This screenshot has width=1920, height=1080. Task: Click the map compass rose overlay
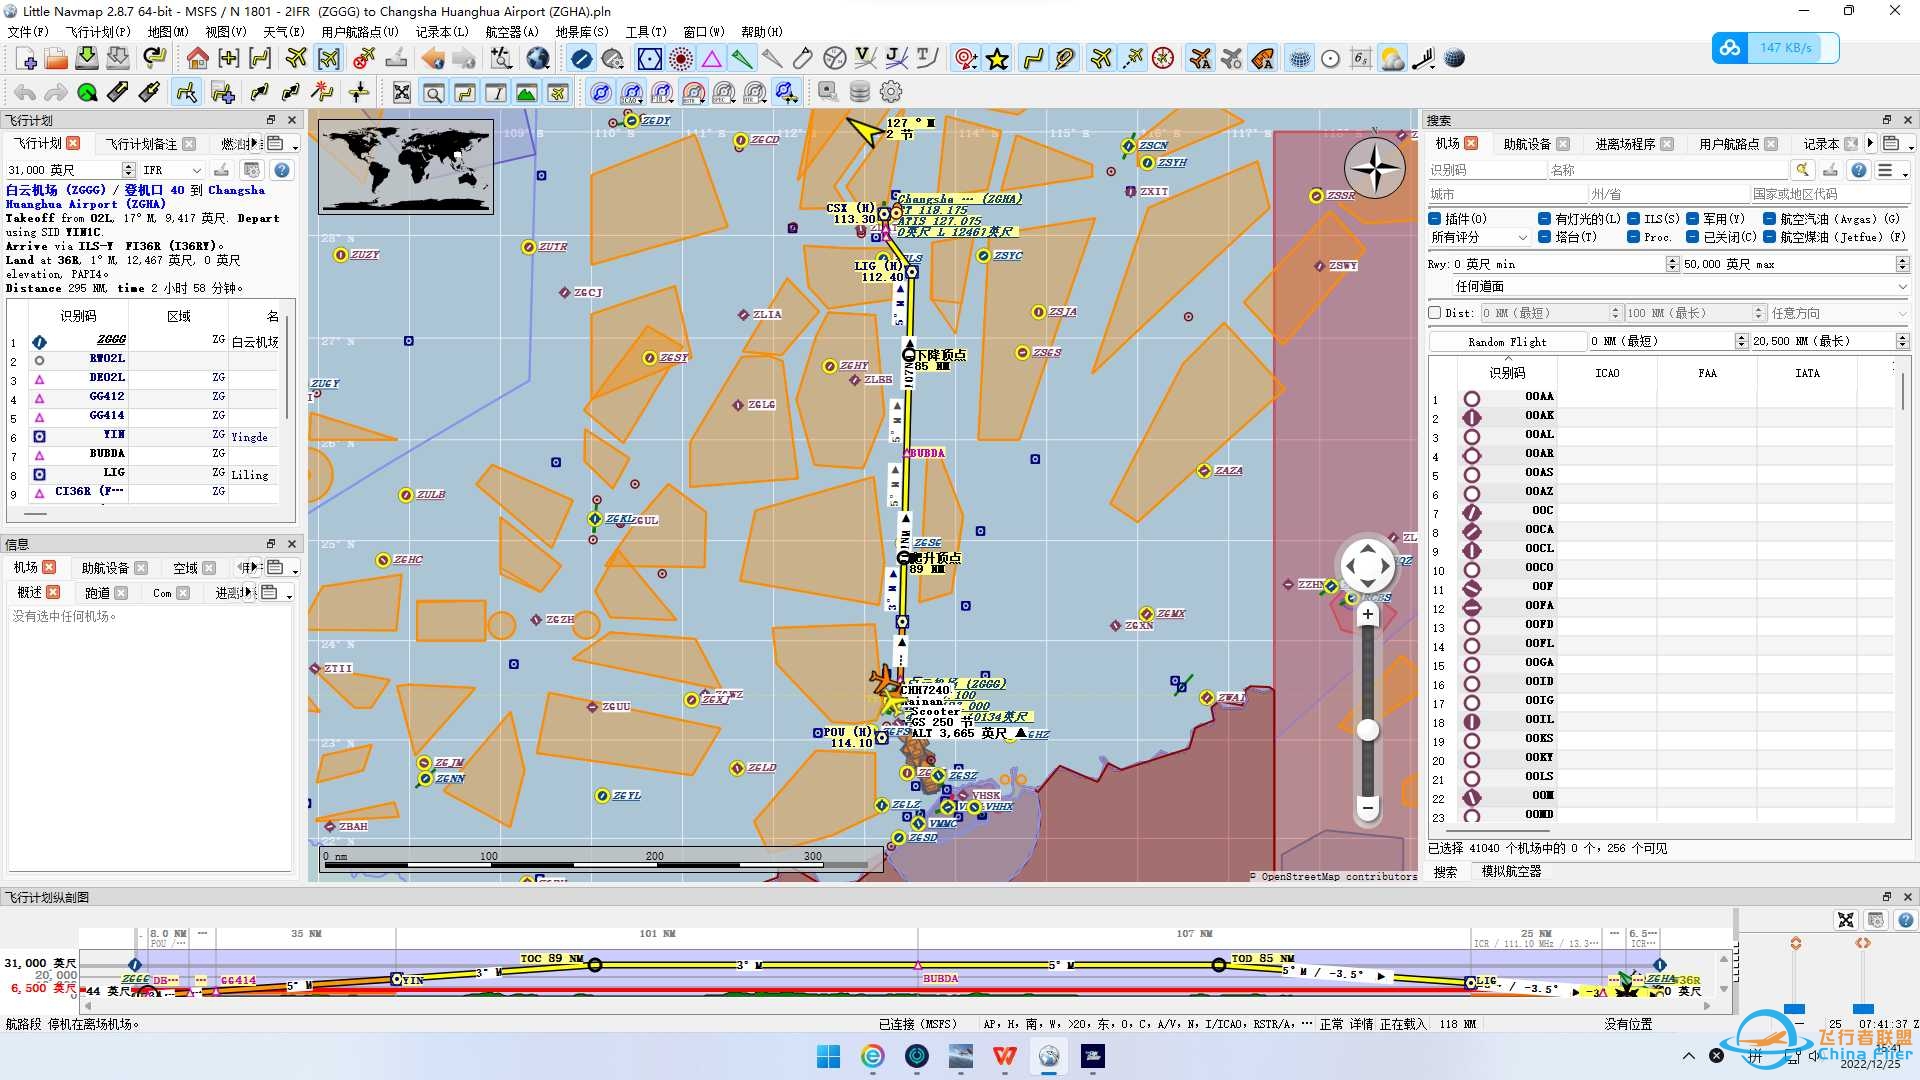1375,168
